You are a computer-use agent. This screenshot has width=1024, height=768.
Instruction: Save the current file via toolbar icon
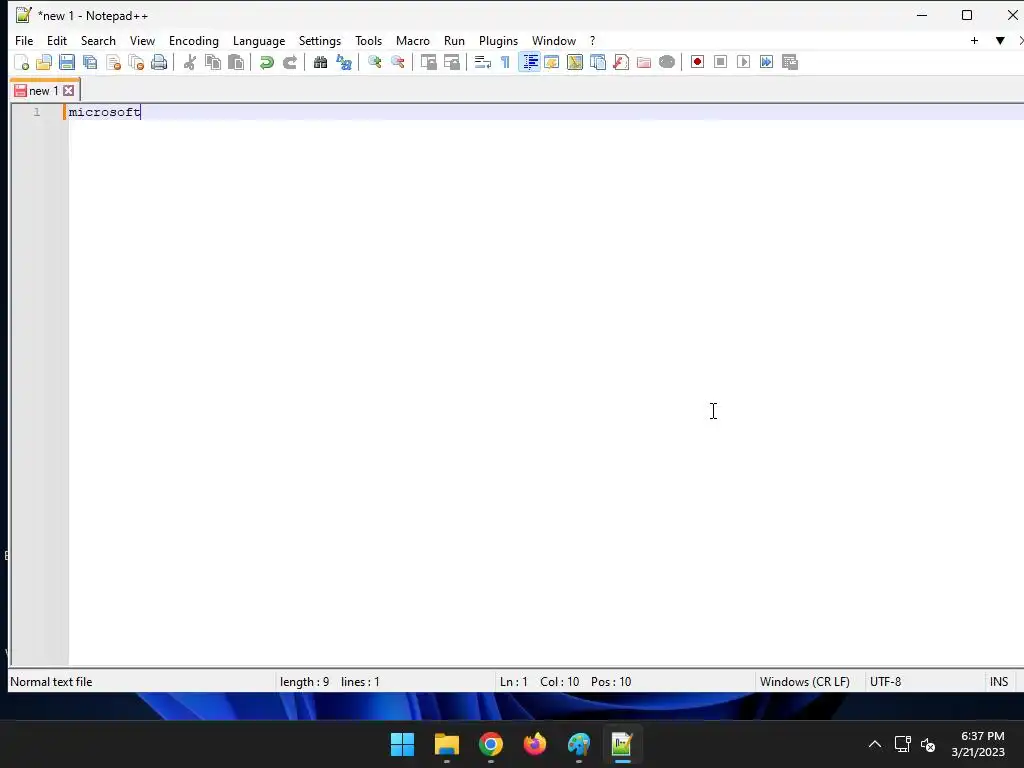[67, 62]
